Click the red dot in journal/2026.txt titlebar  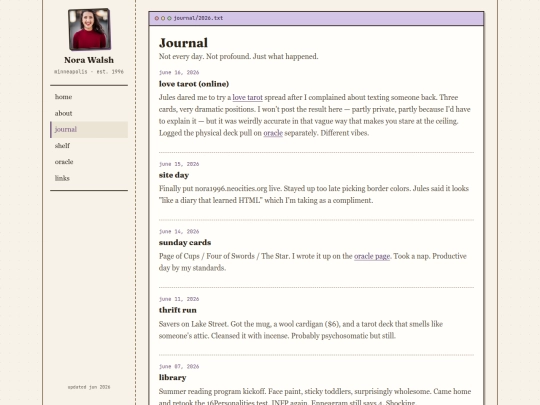point(157,18)
